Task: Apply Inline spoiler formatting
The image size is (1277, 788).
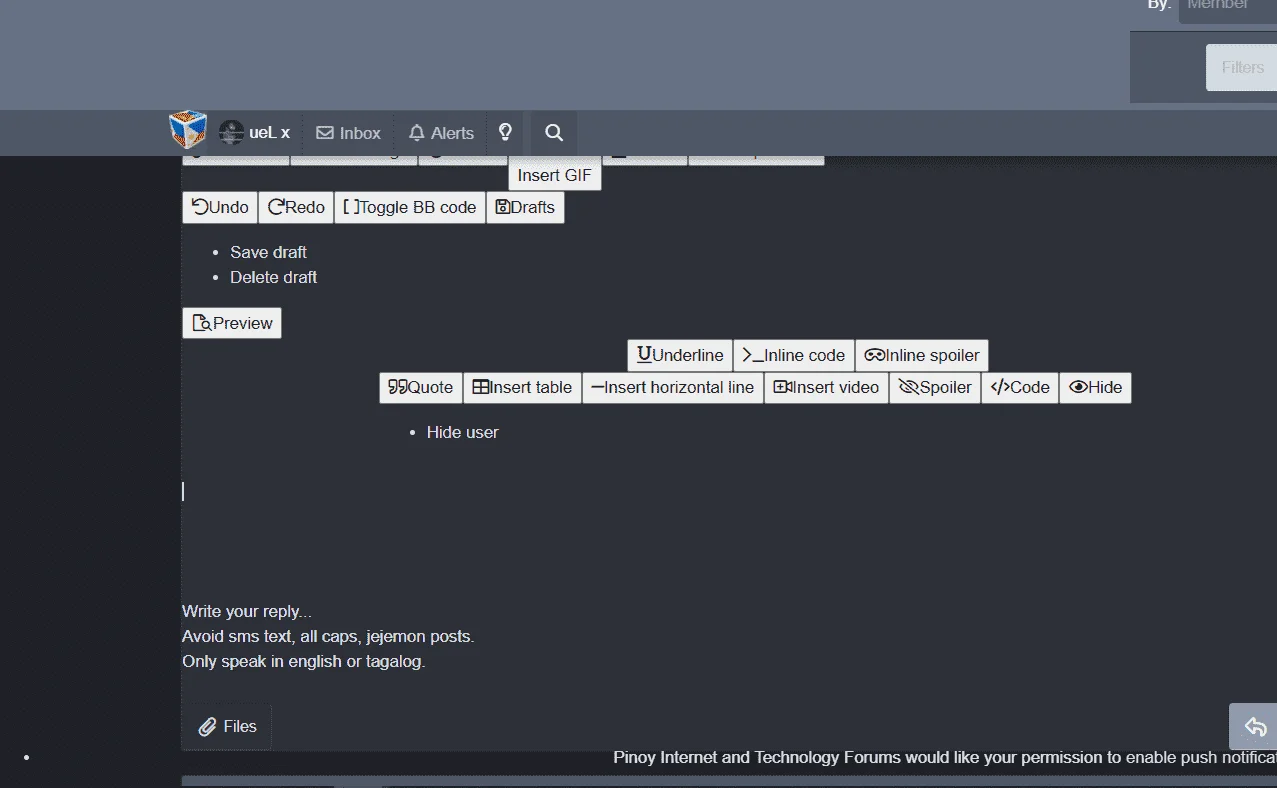Action: click(x=922, y=355)
